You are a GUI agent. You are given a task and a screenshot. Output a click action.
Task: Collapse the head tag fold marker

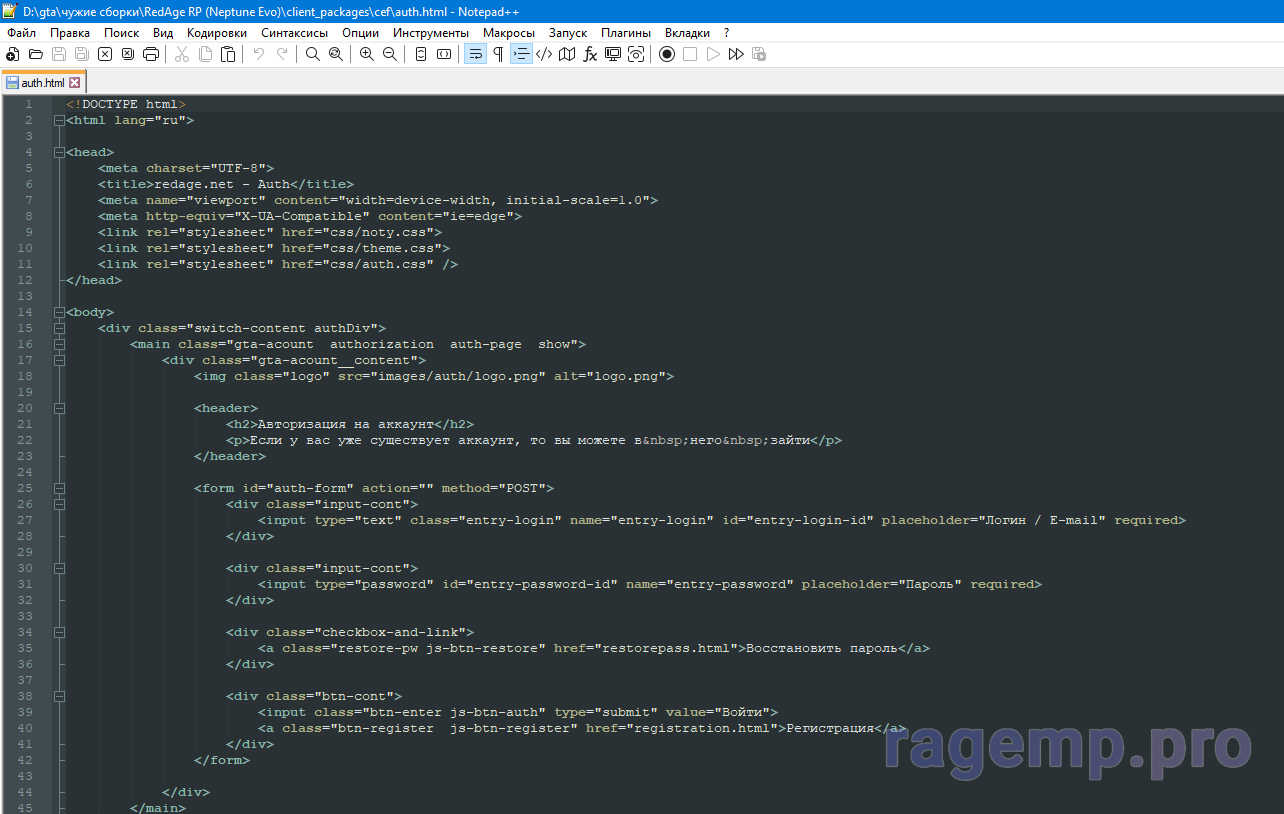pos(59,152)
